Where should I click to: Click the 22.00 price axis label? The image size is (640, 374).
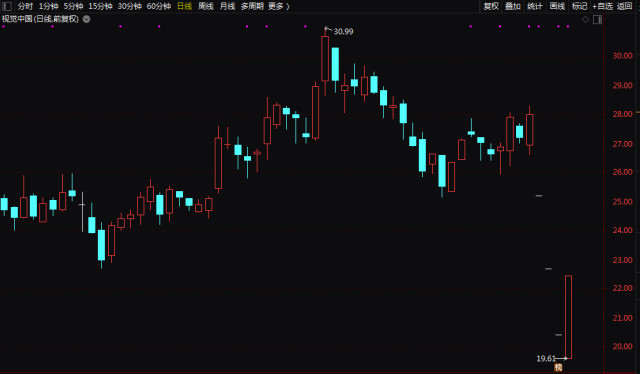pyautogui.click(x=622, y=288)
